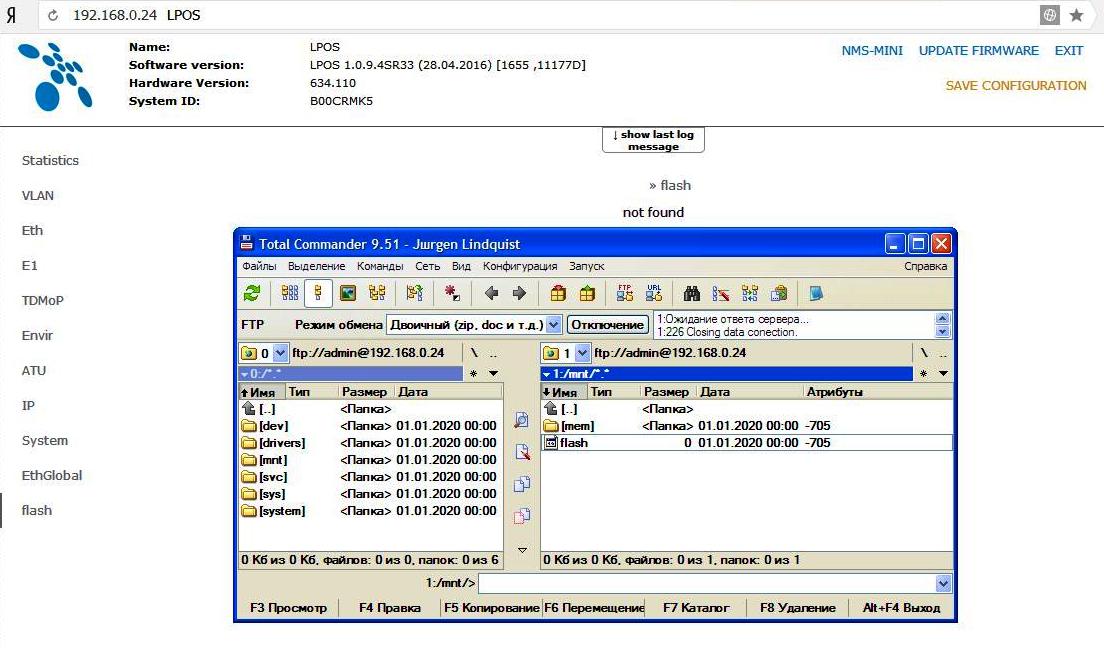The width and height of the screenshot is (1104, 648).
Task: Click the View icon between the panels
Action: tap(522, 420)
